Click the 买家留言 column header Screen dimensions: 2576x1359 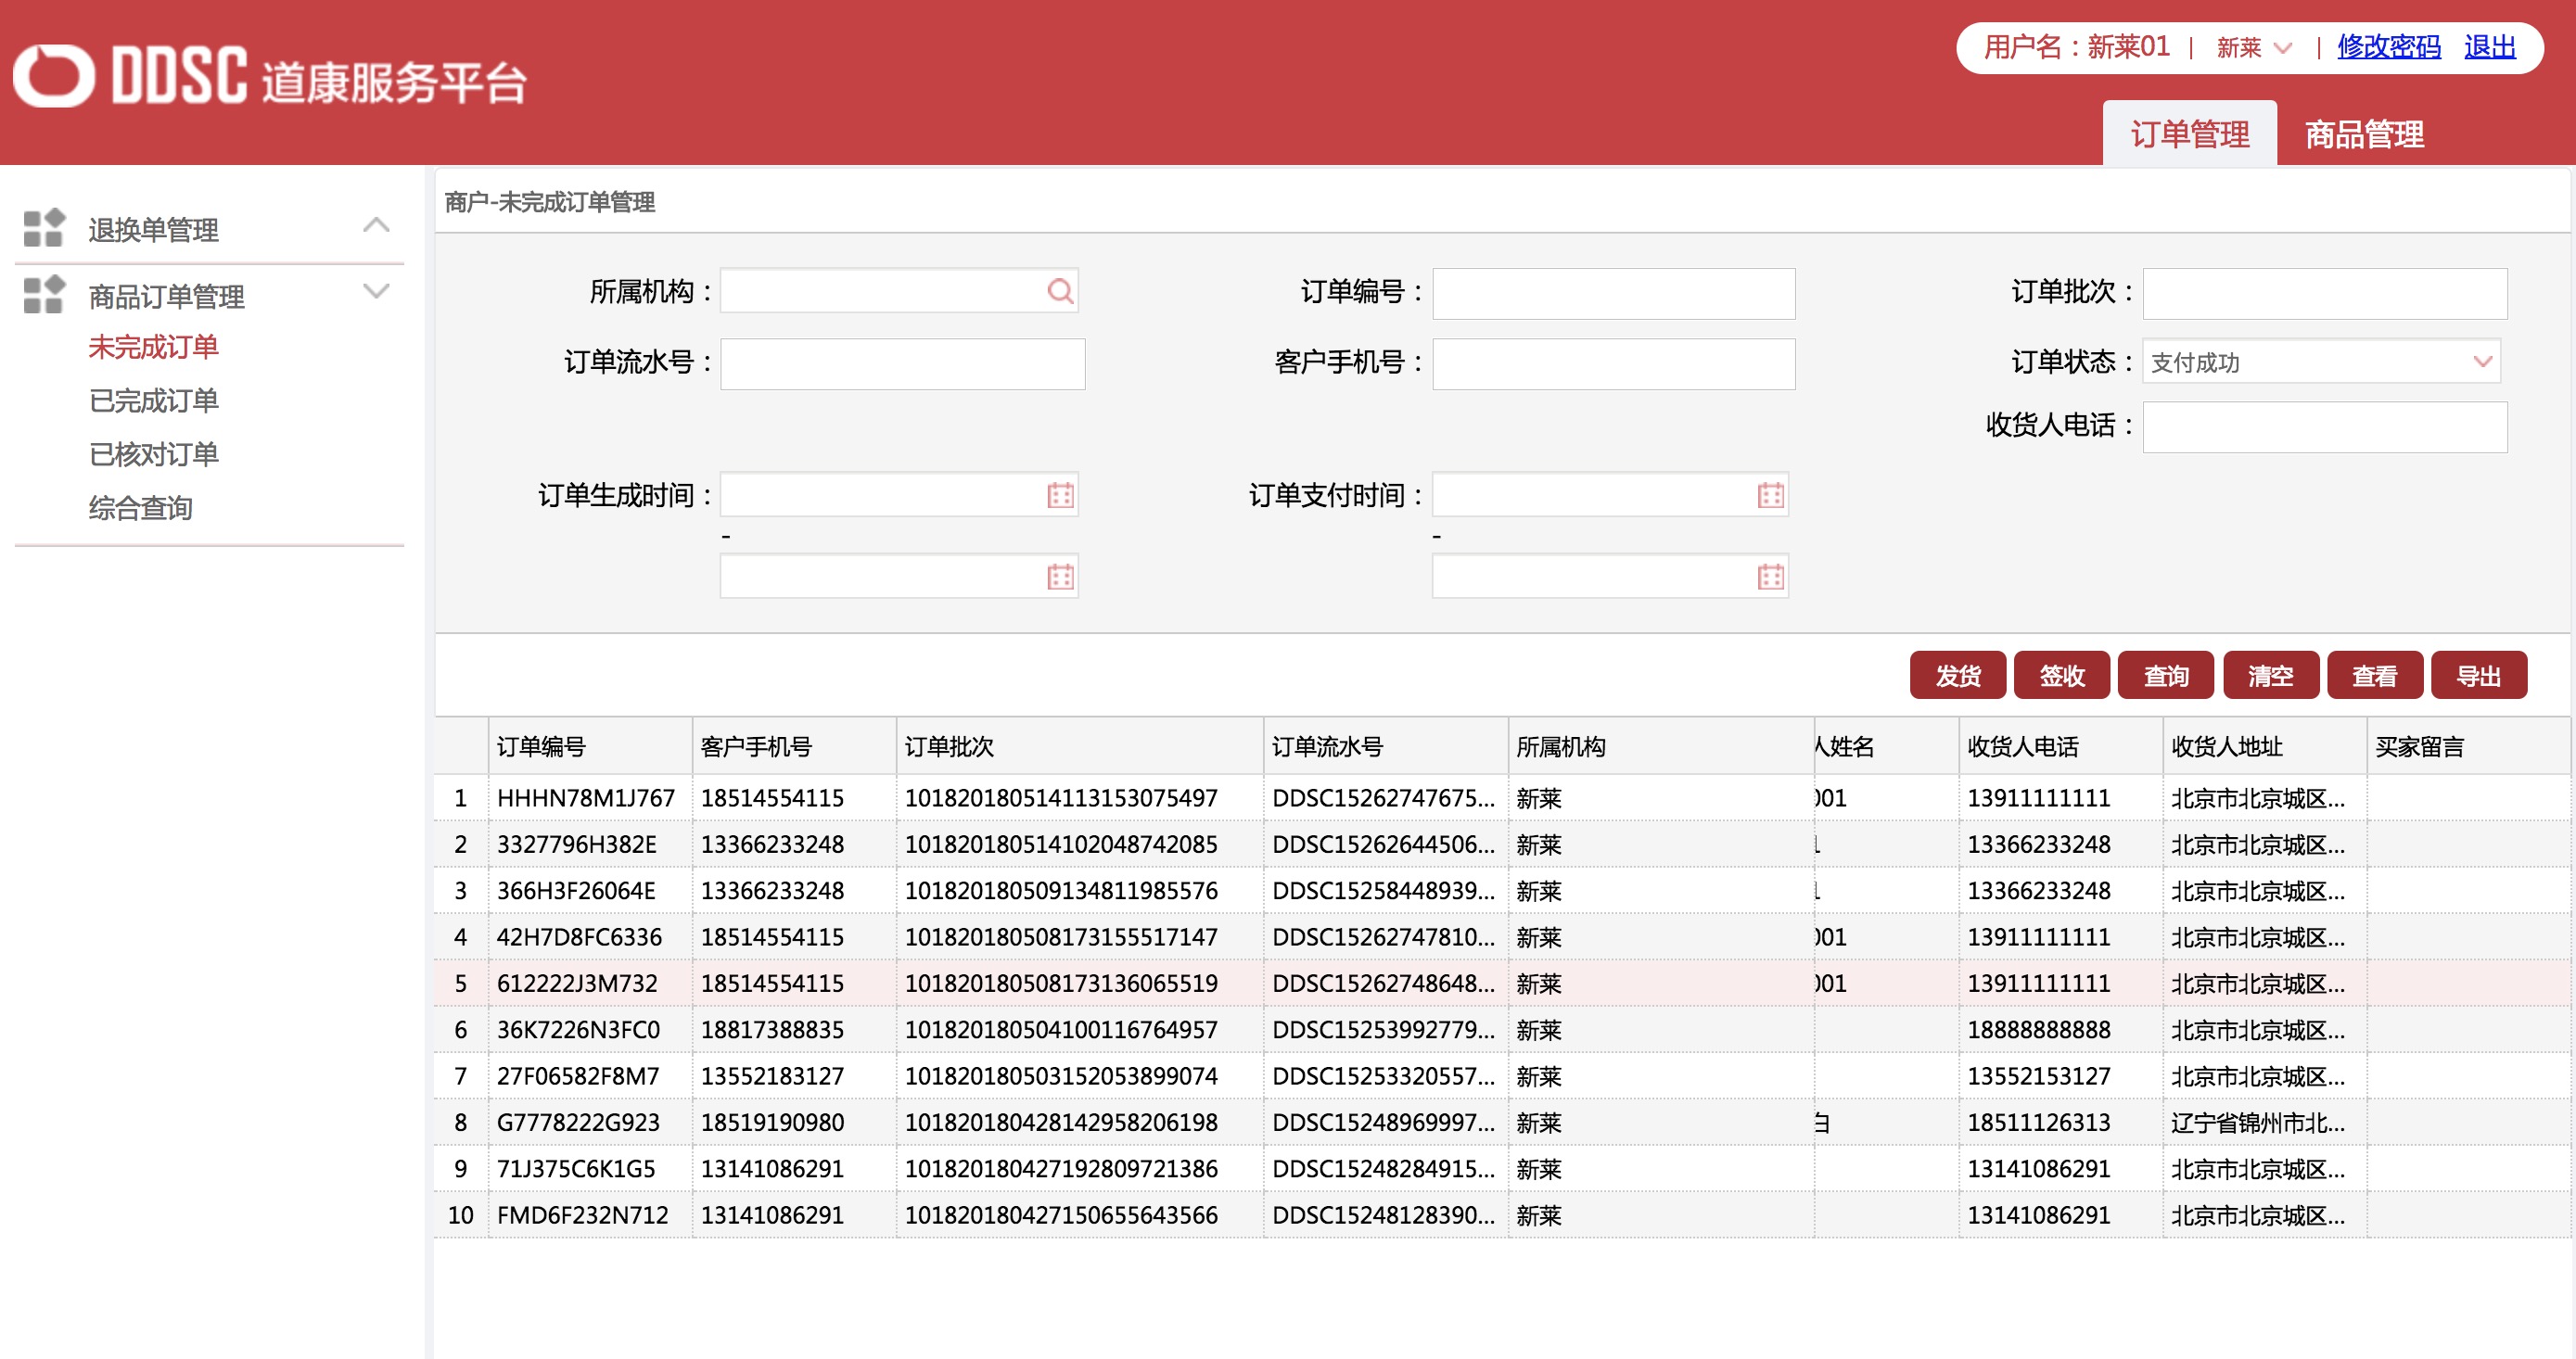2468,746
